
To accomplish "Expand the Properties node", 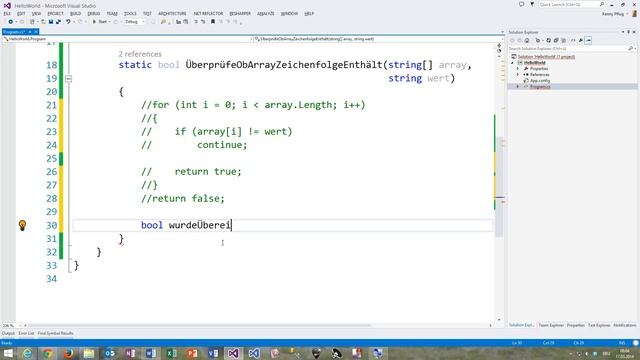I will 518,69.
